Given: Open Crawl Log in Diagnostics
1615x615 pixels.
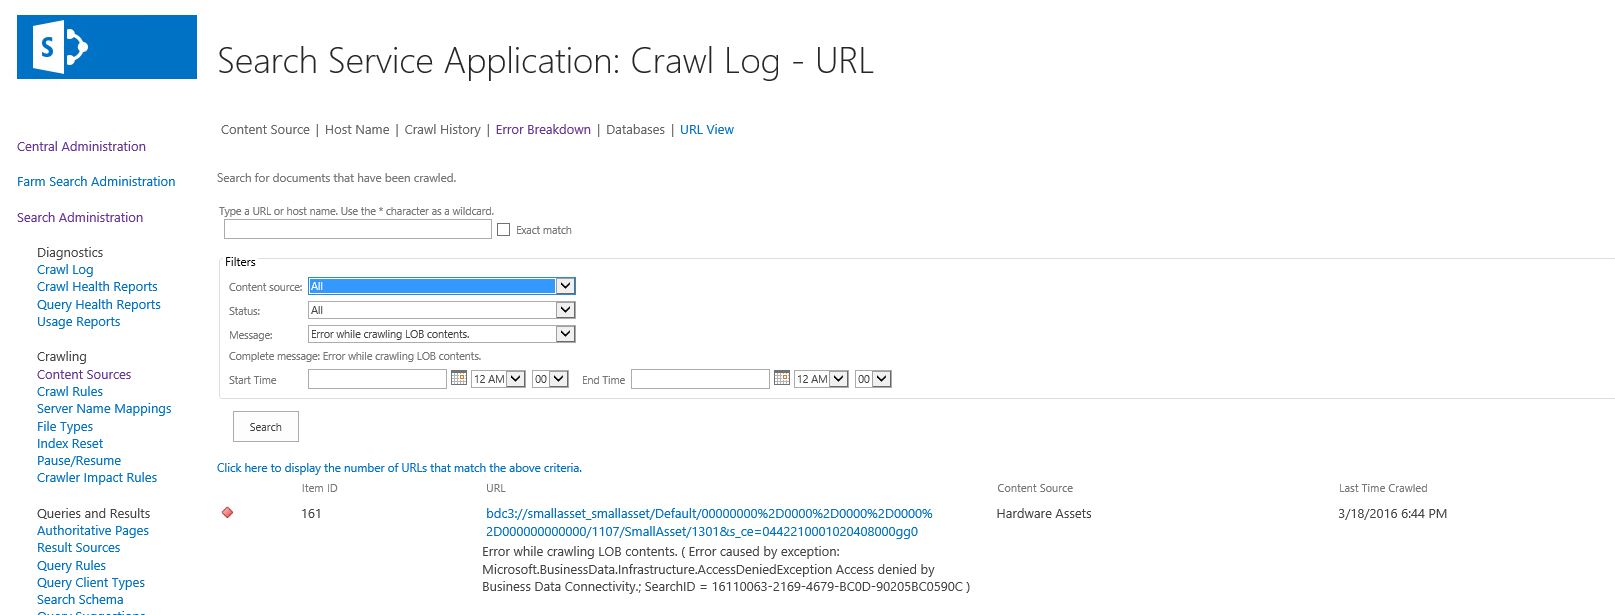Looking at the screenshot, I should click(x=65, y=270).
